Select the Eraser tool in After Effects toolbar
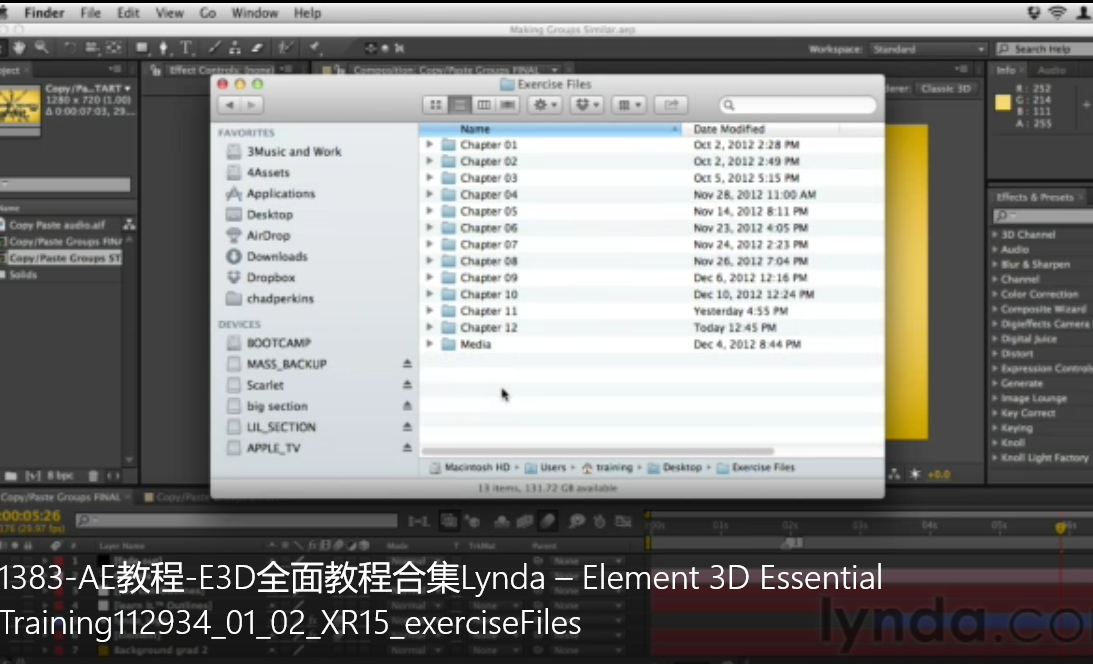Screen dimensions: 1093x664 coord(257,47)
